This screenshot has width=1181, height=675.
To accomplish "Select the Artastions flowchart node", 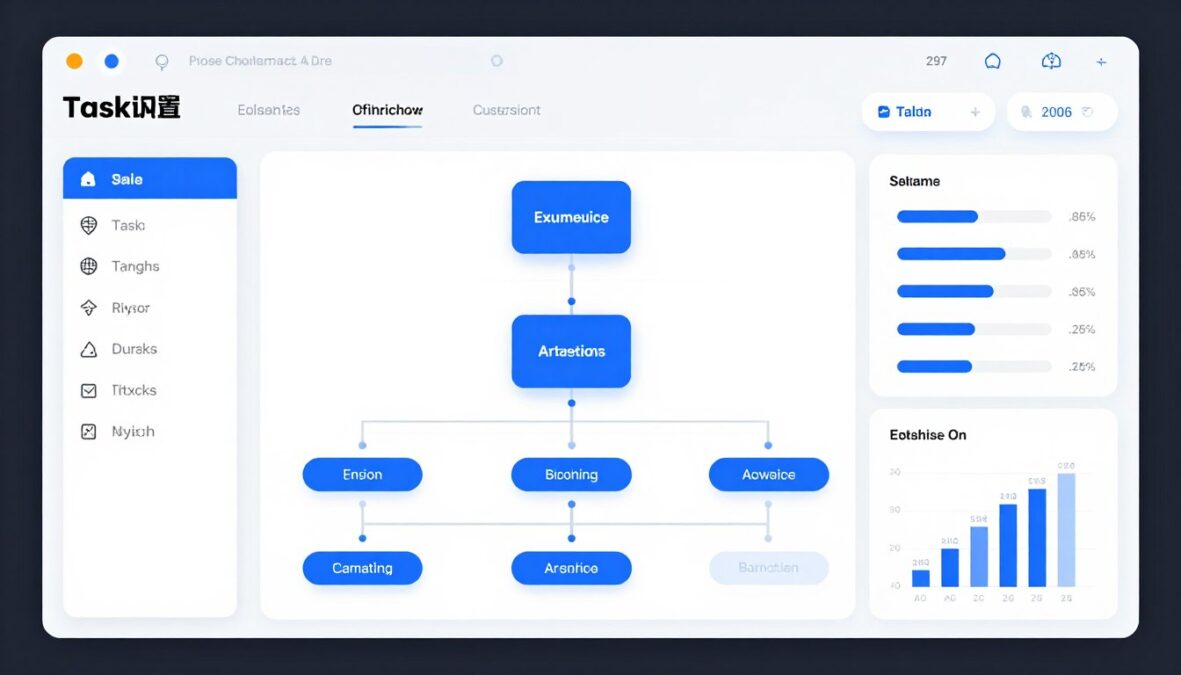I will click(571, 351).
